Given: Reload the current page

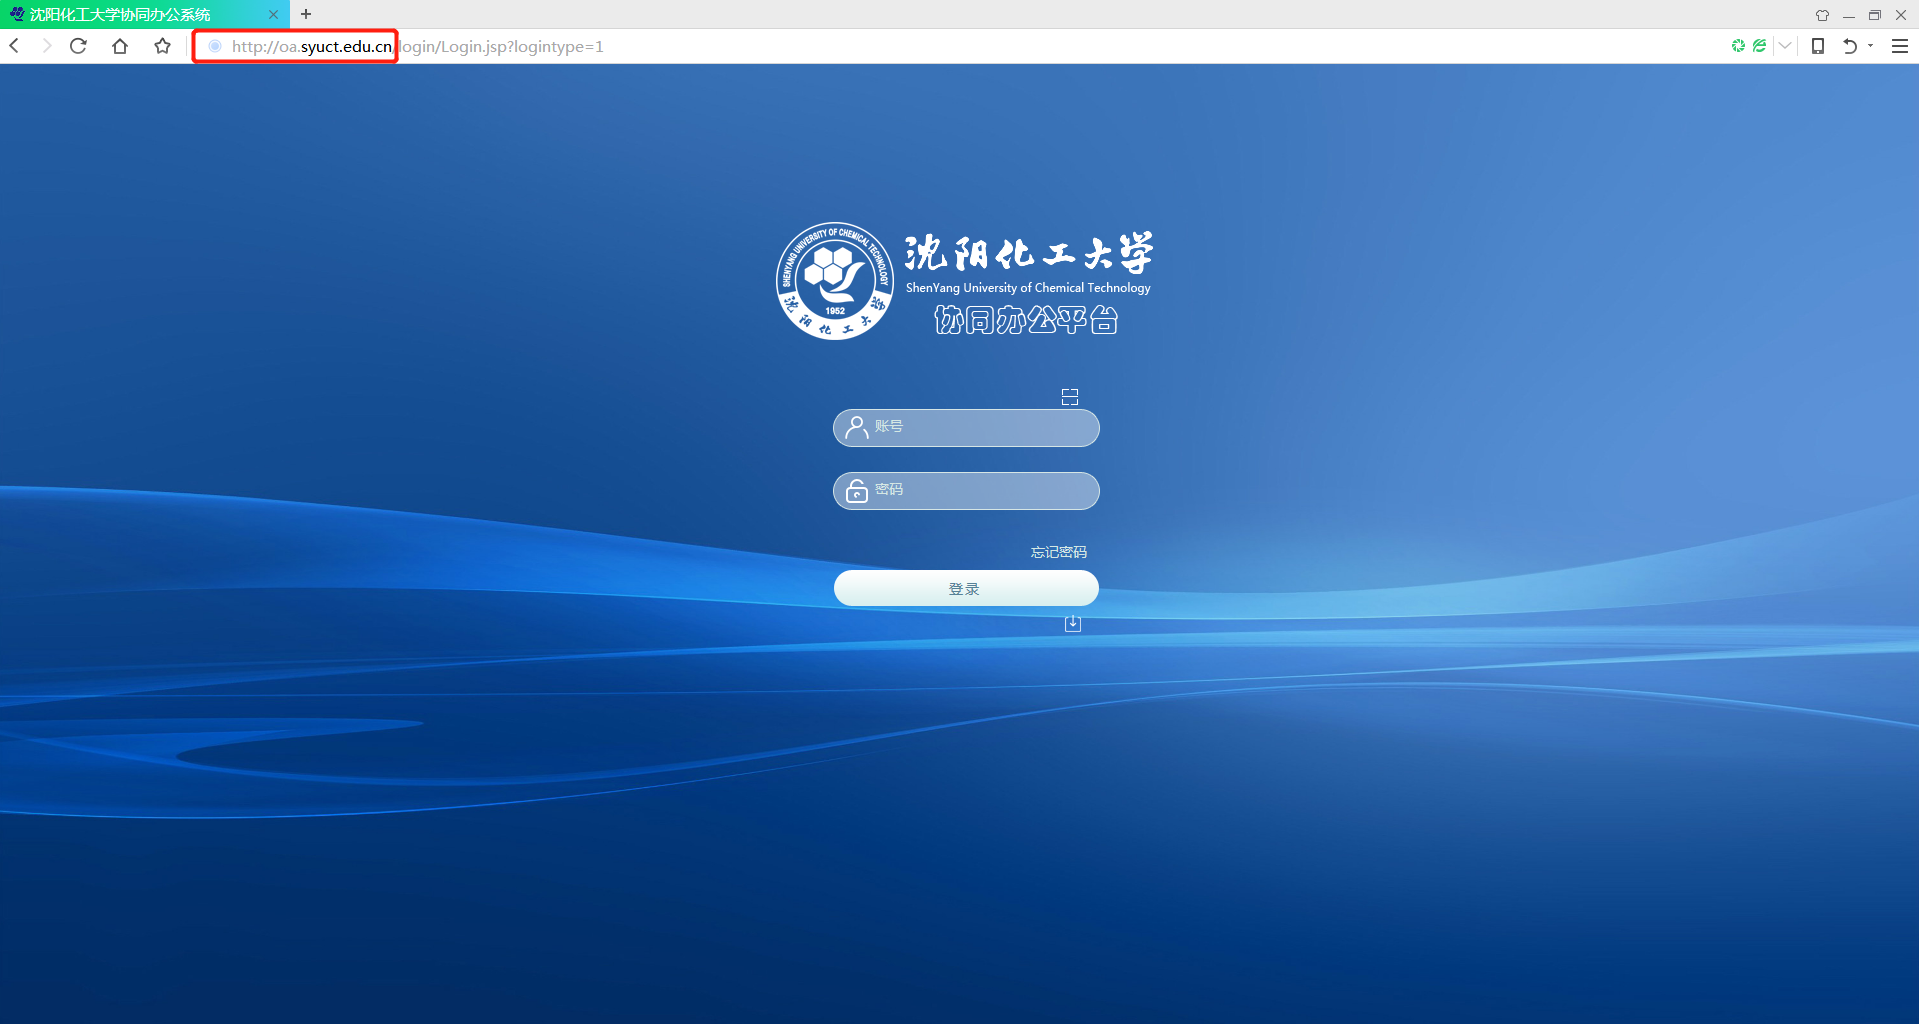Looking at the screenshot, I should [78, 46].
